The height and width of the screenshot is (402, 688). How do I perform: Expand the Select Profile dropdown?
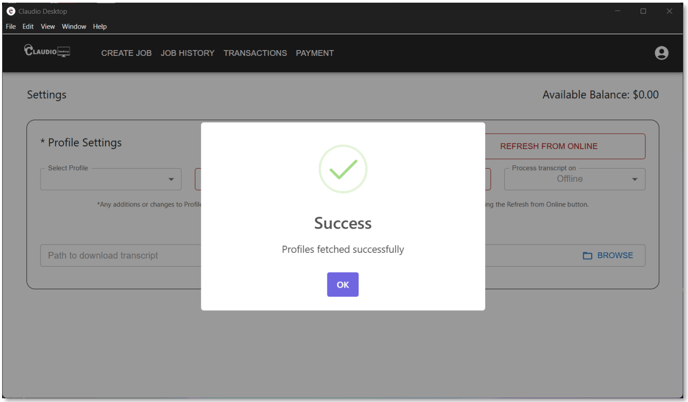[x=110, y=180]
